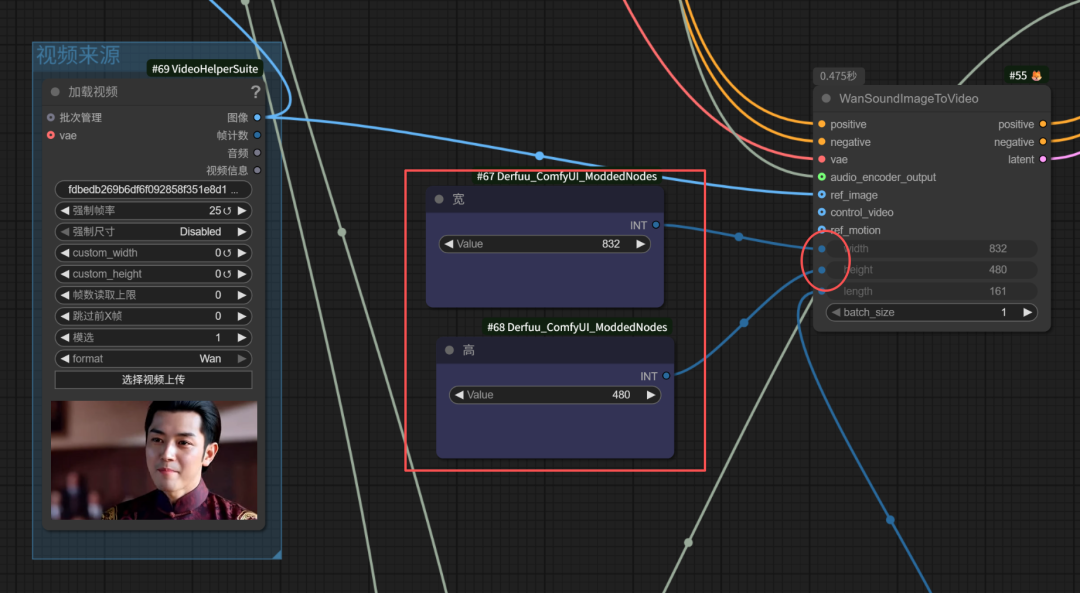Increase 帧数读取上限 with its right arrow
The image size is (1080, 593).
click(x=242, y=295)
